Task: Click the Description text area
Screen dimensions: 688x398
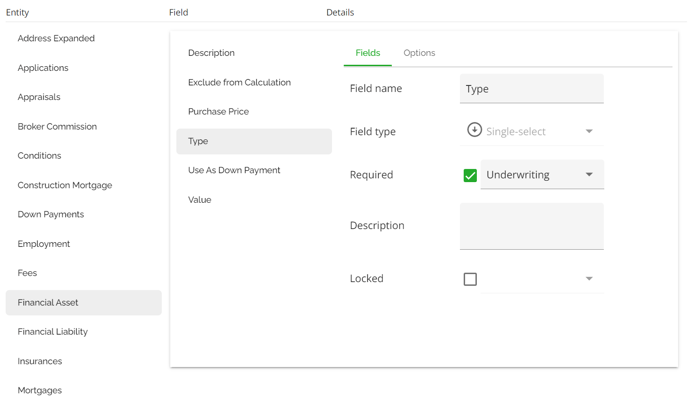Action: click(531, 226)
